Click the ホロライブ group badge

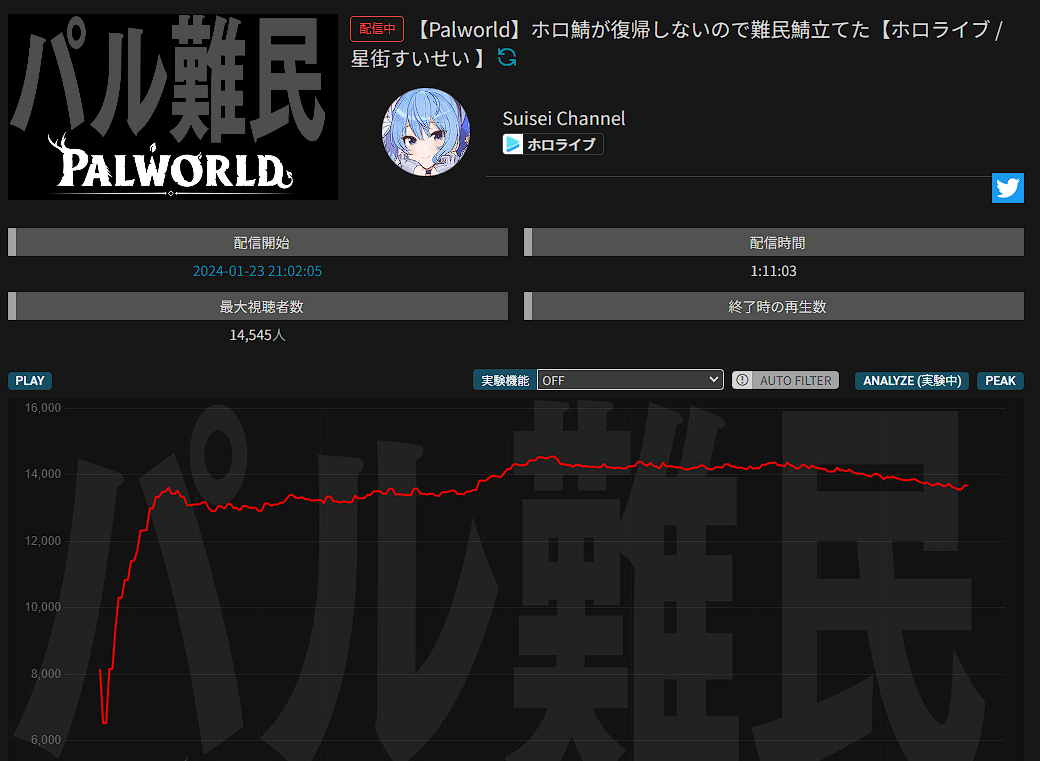pyautogui.click(x=553, y=144)
